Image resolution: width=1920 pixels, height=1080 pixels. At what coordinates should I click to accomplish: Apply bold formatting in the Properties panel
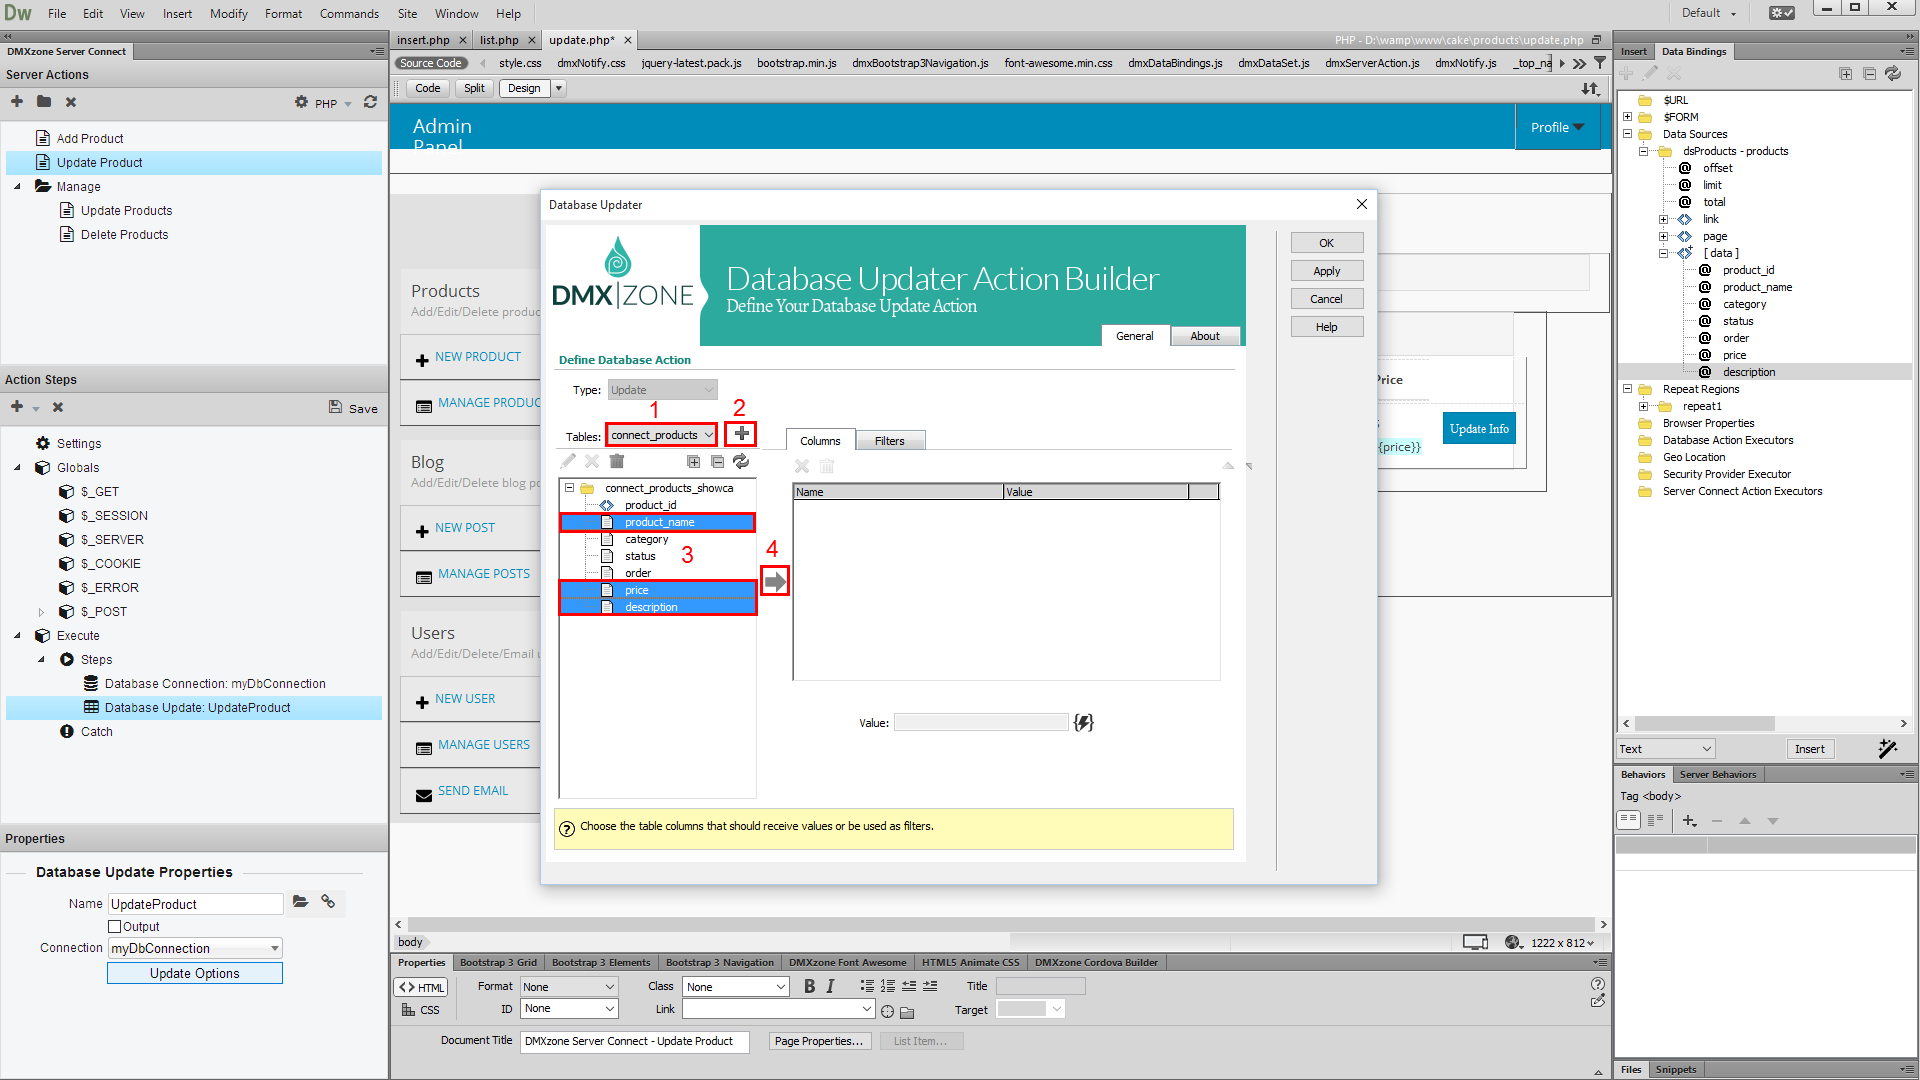pos(809,986)
